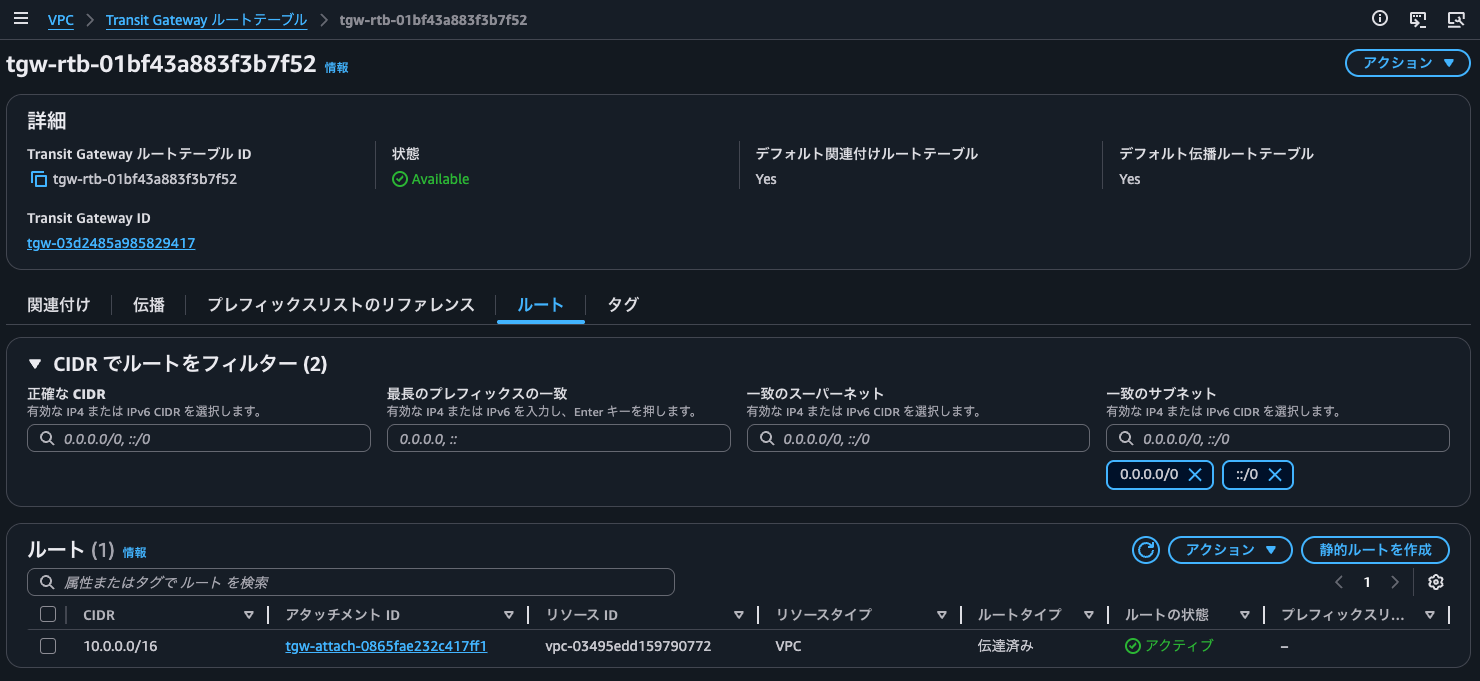Click the magnifier in the 正確な CIDR field
1480x681 pixels.
pyautogui.click(x=48, y=437)
